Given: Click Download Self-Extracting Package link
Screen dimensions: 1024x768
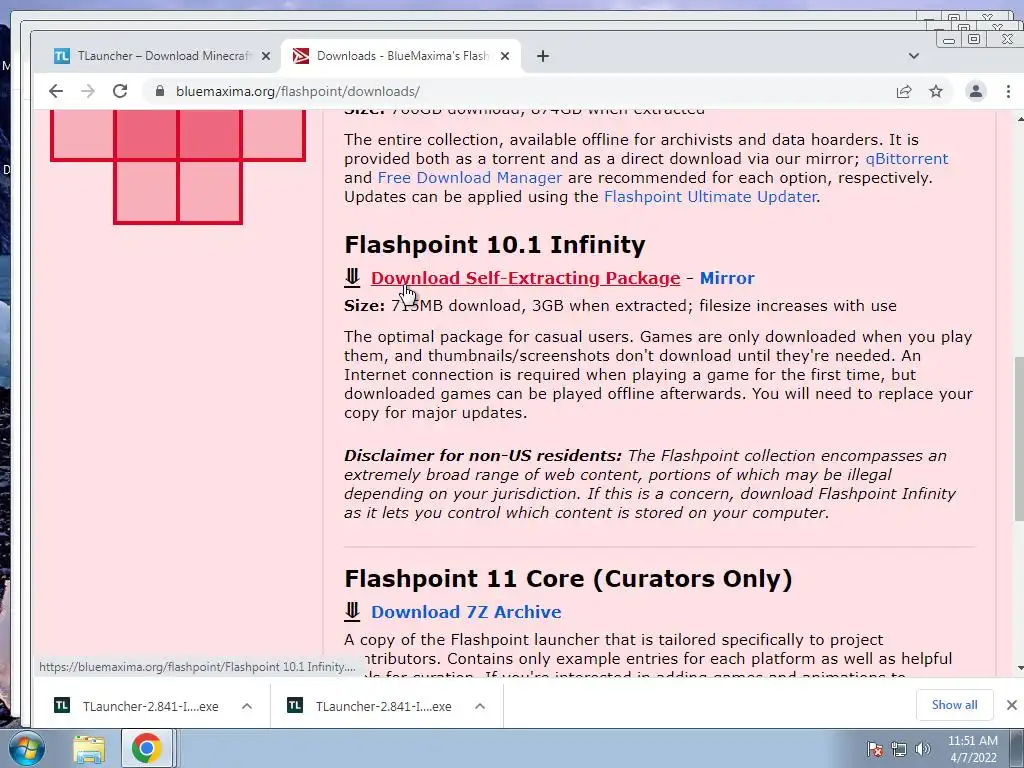Looking at the screenshot, I should tap(525, 278).
